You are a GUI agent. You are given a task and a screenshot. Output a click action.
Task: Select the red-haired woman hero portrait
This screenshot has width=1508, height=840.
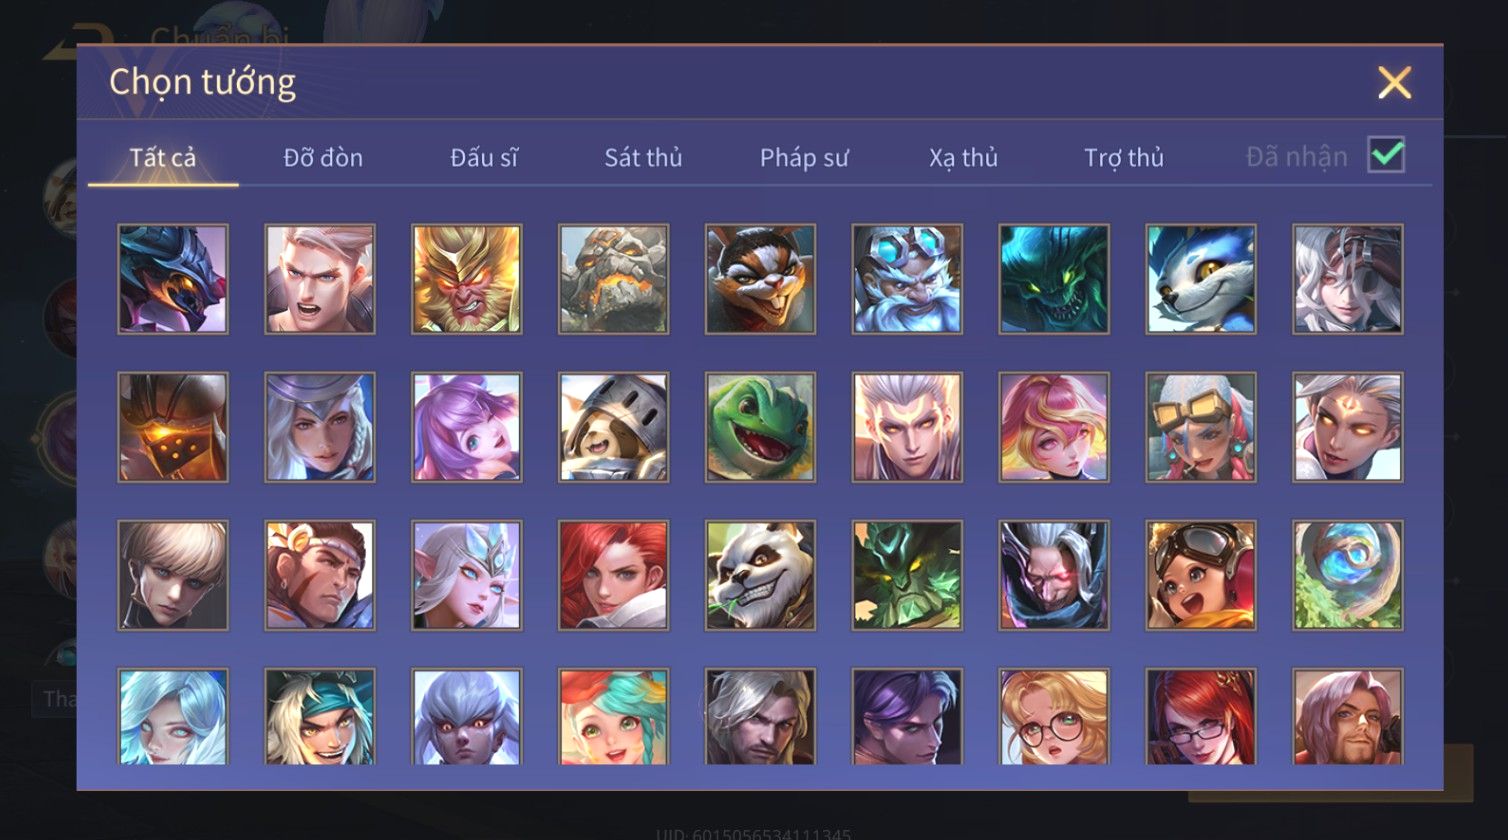(613, 575)
